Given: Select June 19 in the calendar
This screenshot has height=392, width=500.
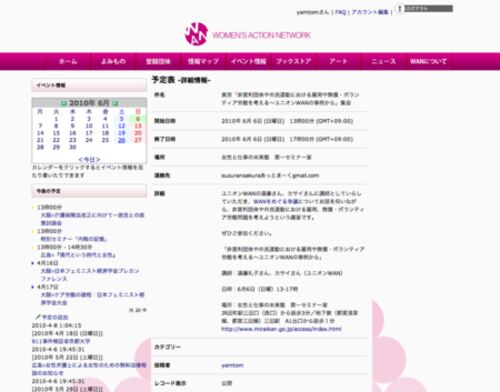Looking at the screenshot, I should [x=122, y=133].
